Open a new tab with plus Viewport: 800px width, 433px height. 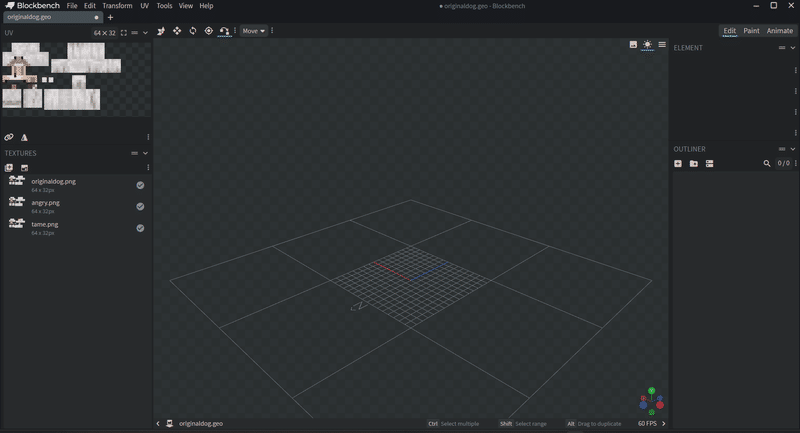tap(110, 17)
